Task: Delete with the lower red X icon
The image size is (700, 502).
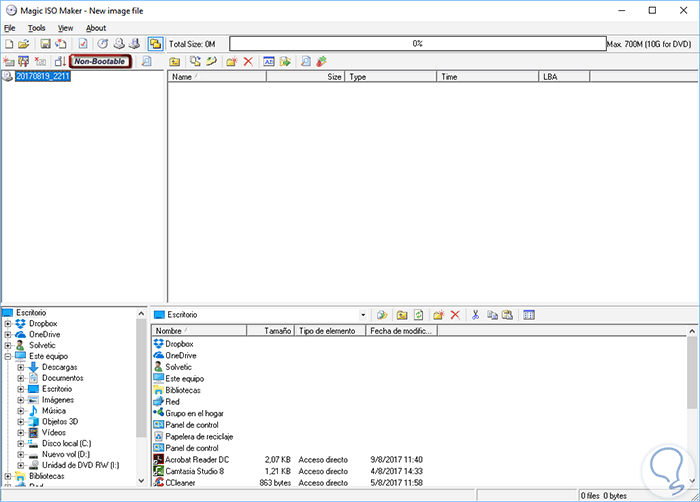Action: pyautogui.click(x=455, y=315)
